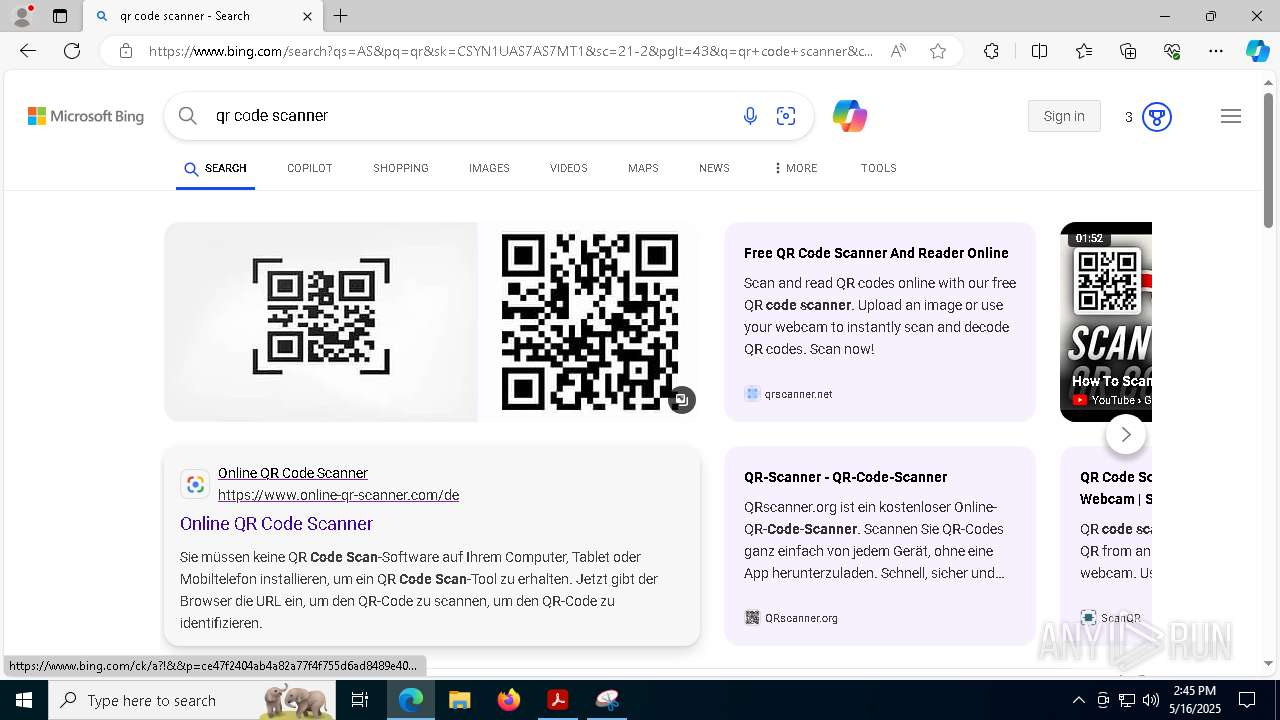Expand the MORE search categories

pyautogui.click(x=796, y=168)
